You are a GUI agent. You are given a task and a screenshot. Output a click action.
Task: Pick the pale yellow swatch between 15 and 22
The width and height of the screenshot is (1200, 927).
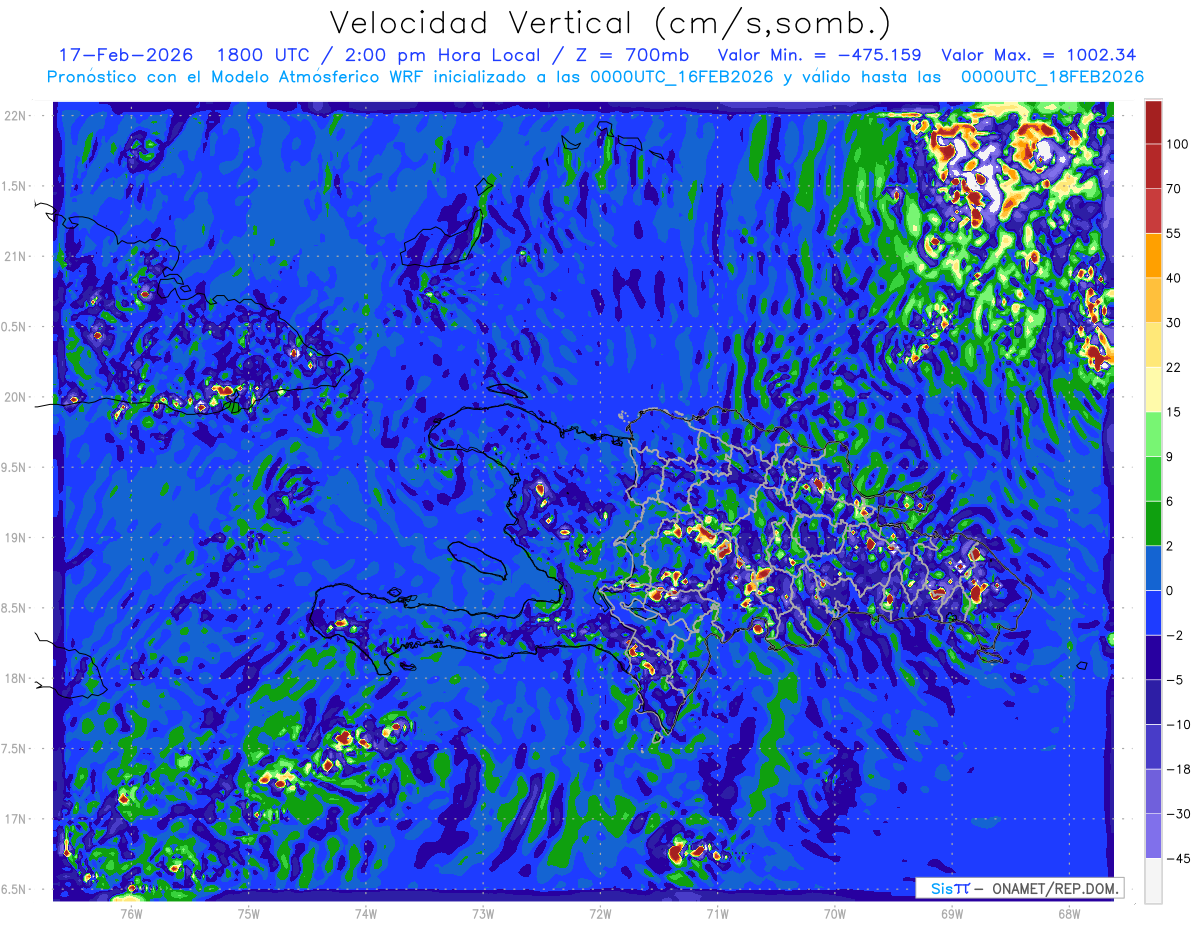tap(1153, 390)
